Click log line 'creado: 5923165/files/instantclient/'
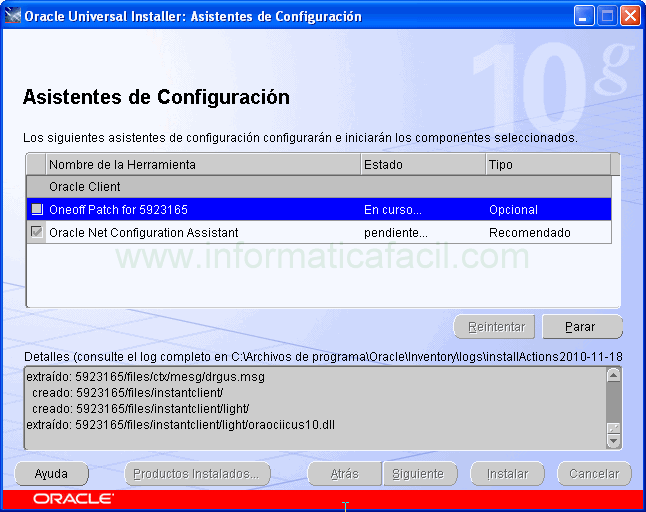The width and height of the screenshot is (646, 512). [x=128, y=393]
